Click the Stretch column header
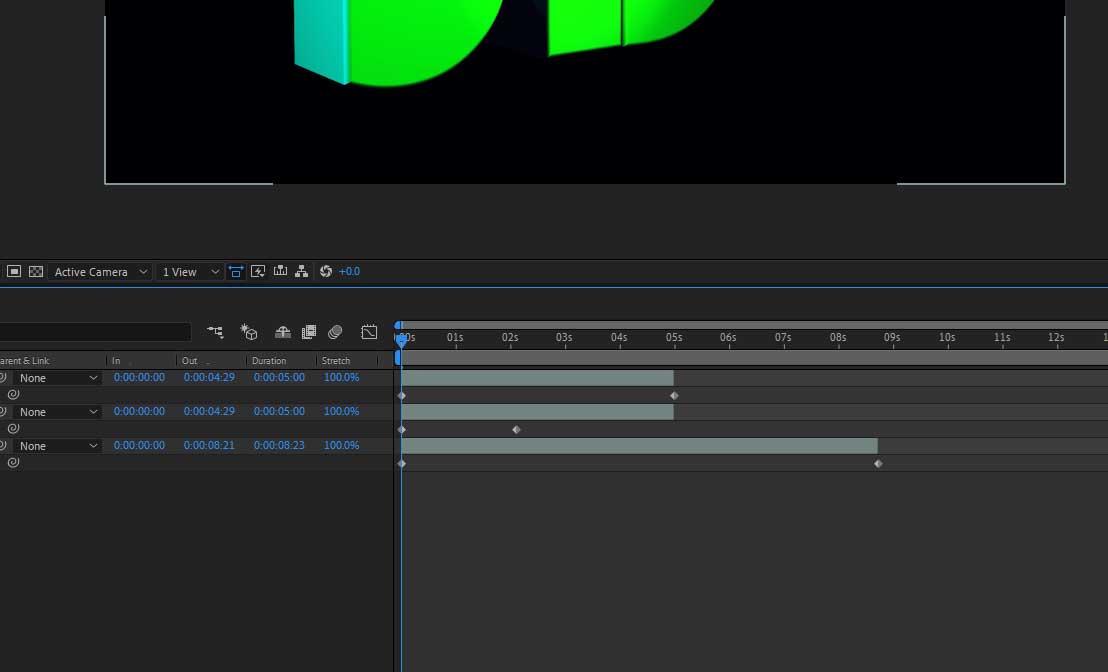1108x672 pixels. [336, 360]
